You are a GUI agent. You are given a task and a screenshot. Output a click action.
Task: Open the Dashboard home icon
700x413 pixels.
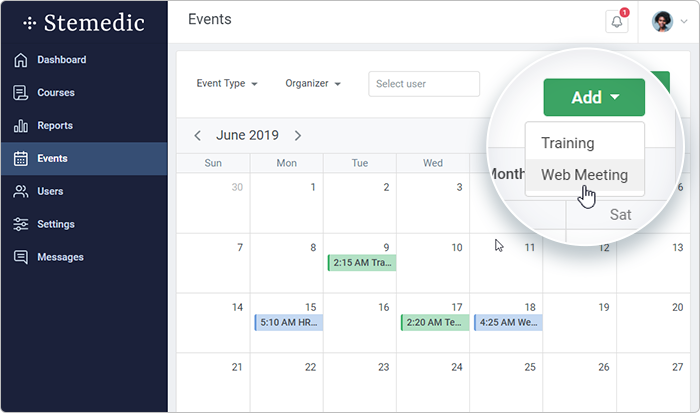coord(21,60)
